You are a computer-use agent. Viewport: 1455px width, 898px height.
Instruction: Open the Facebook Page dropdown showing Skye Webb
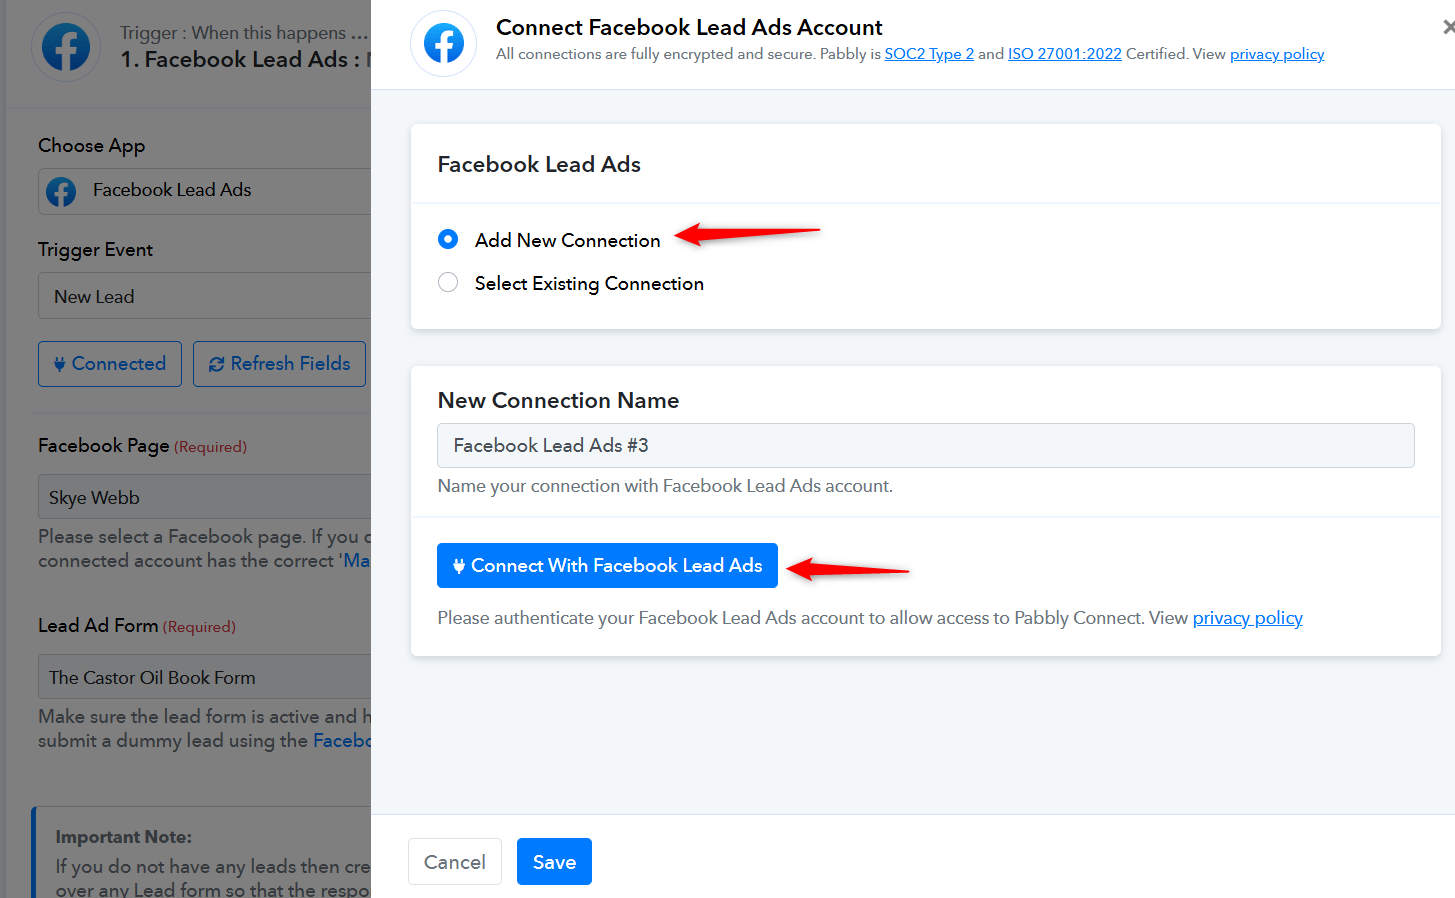205,497
